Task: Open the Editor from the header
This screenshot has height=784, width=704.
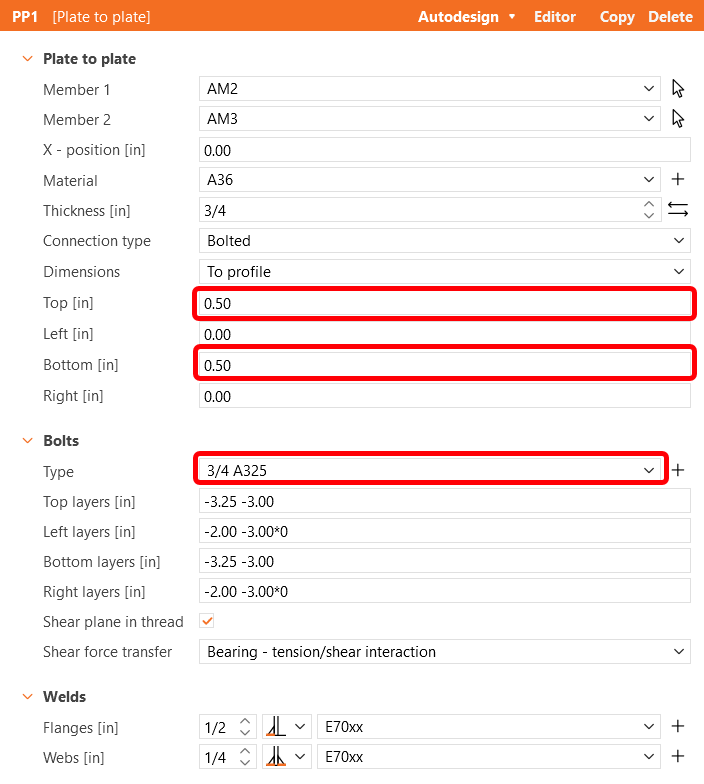Action: pos(555,16)
